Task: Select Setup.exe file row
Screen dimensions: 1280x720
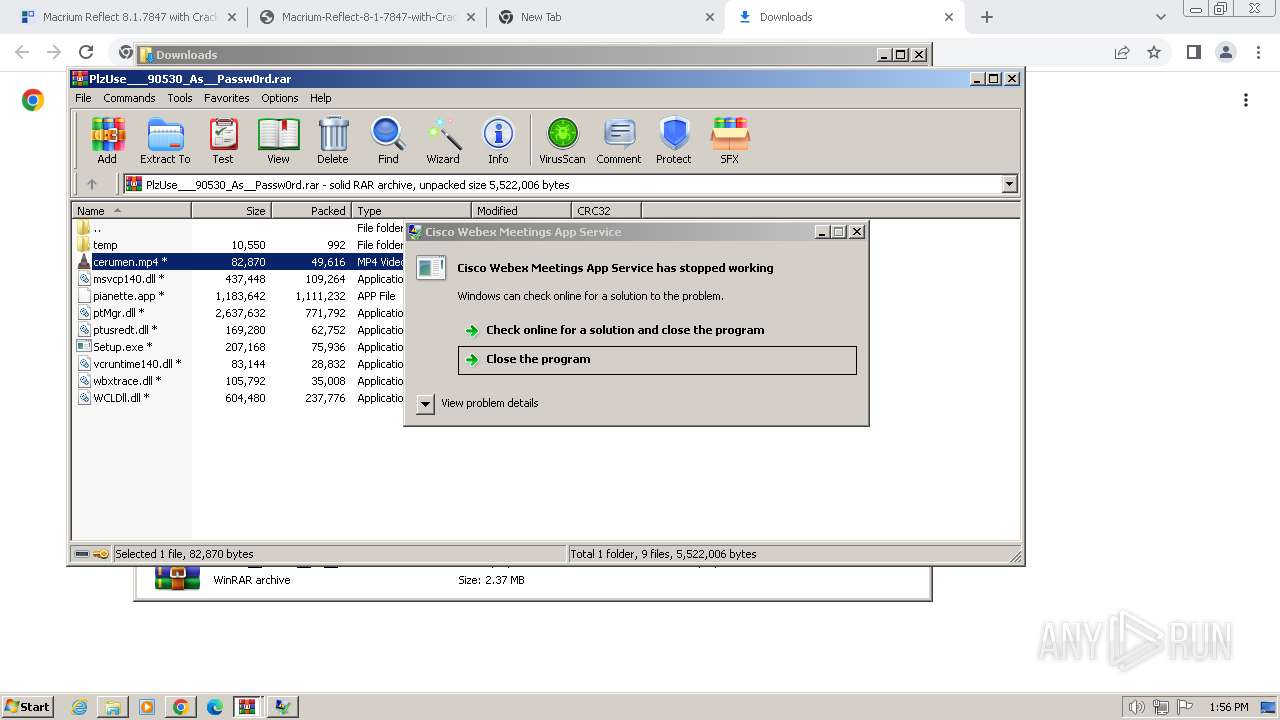Action: (x=238, y=347)
